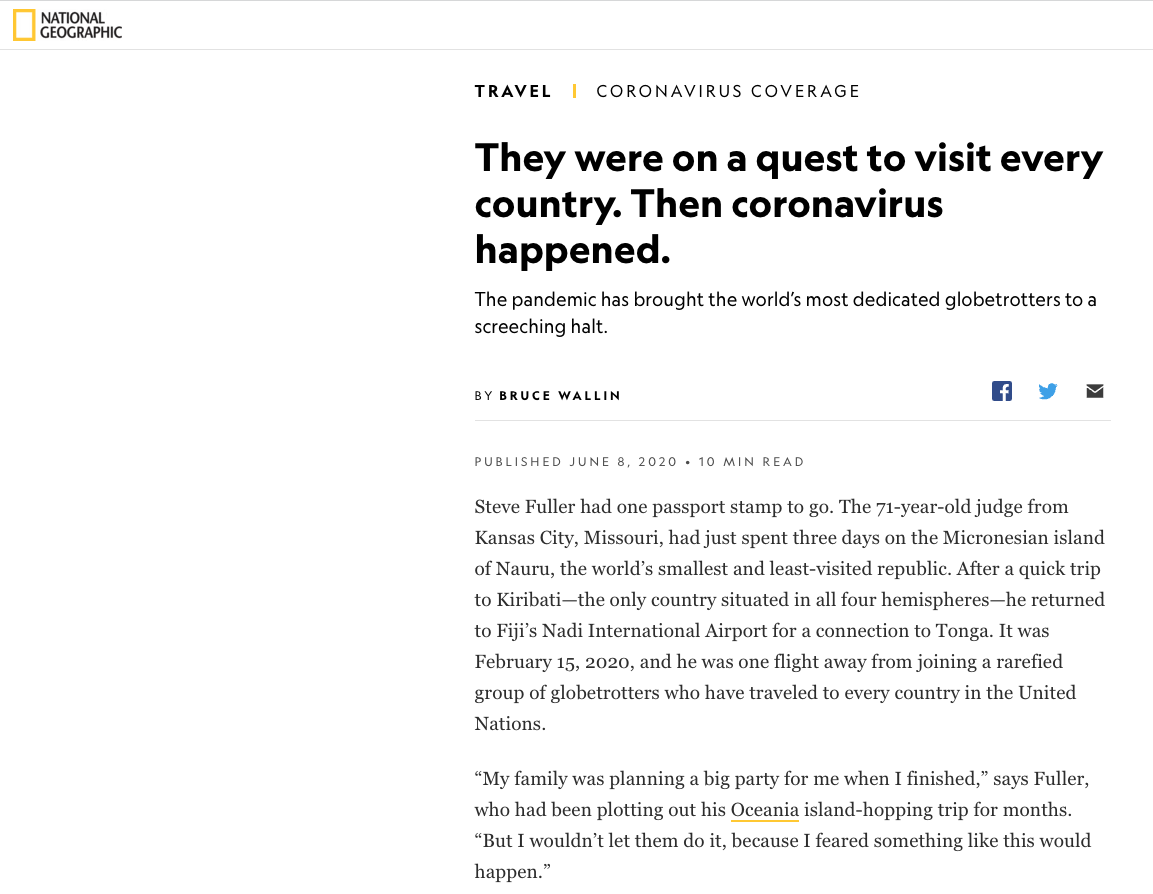Image resolution: width=1153 pixels, height=894 pixels.
Task: Open author Bruce Wallin's page
Action: pyautogui.click(x=560, y=396)
